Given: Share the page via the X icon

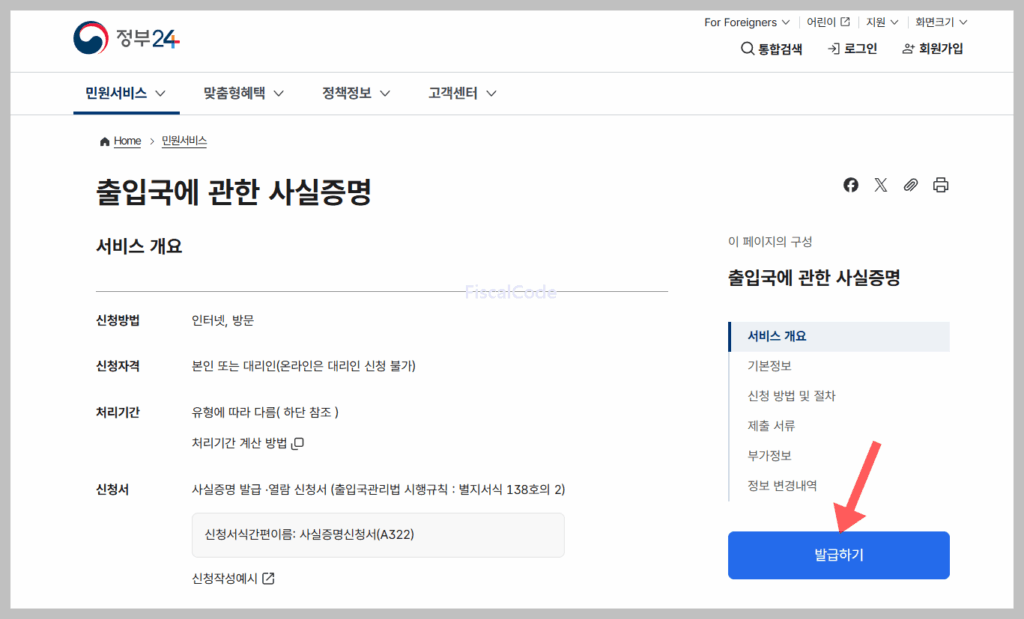Looking at the screenshot, I should tap(881, 184).
